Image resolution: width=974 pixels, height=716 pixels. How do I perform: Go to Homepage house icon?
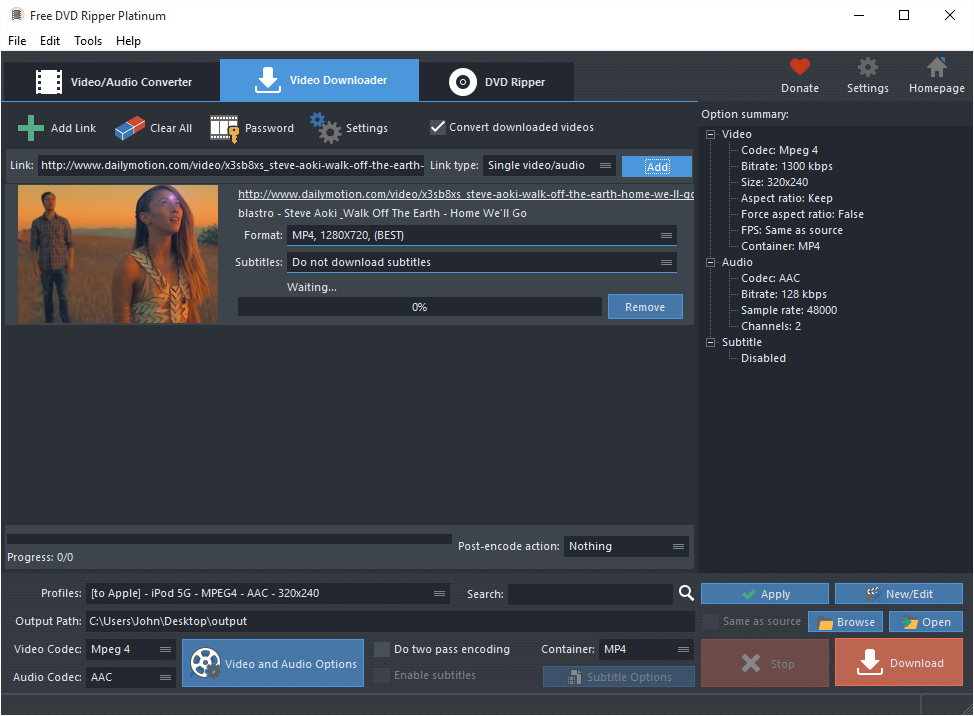936,68
